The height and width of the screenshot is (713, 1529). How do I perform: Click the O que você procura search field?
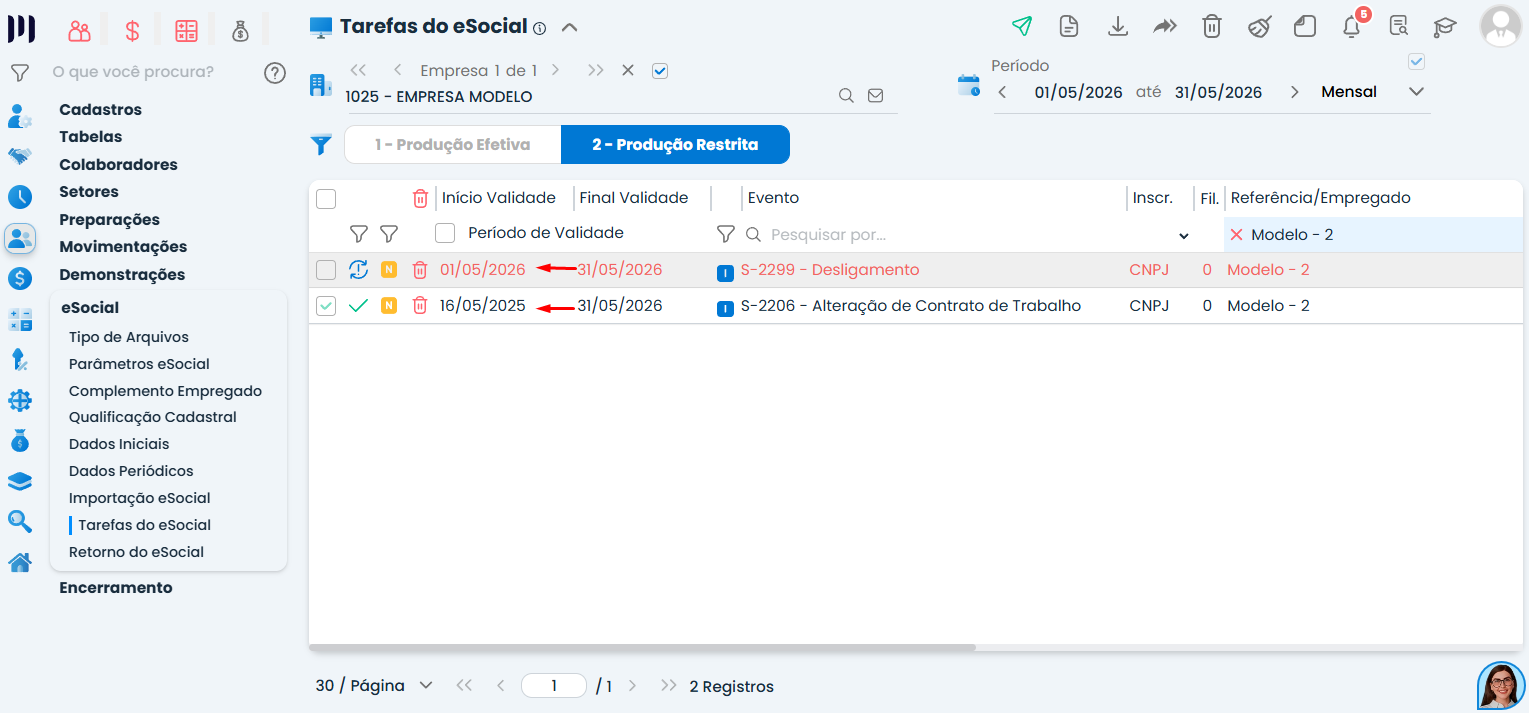click(150, 72)
